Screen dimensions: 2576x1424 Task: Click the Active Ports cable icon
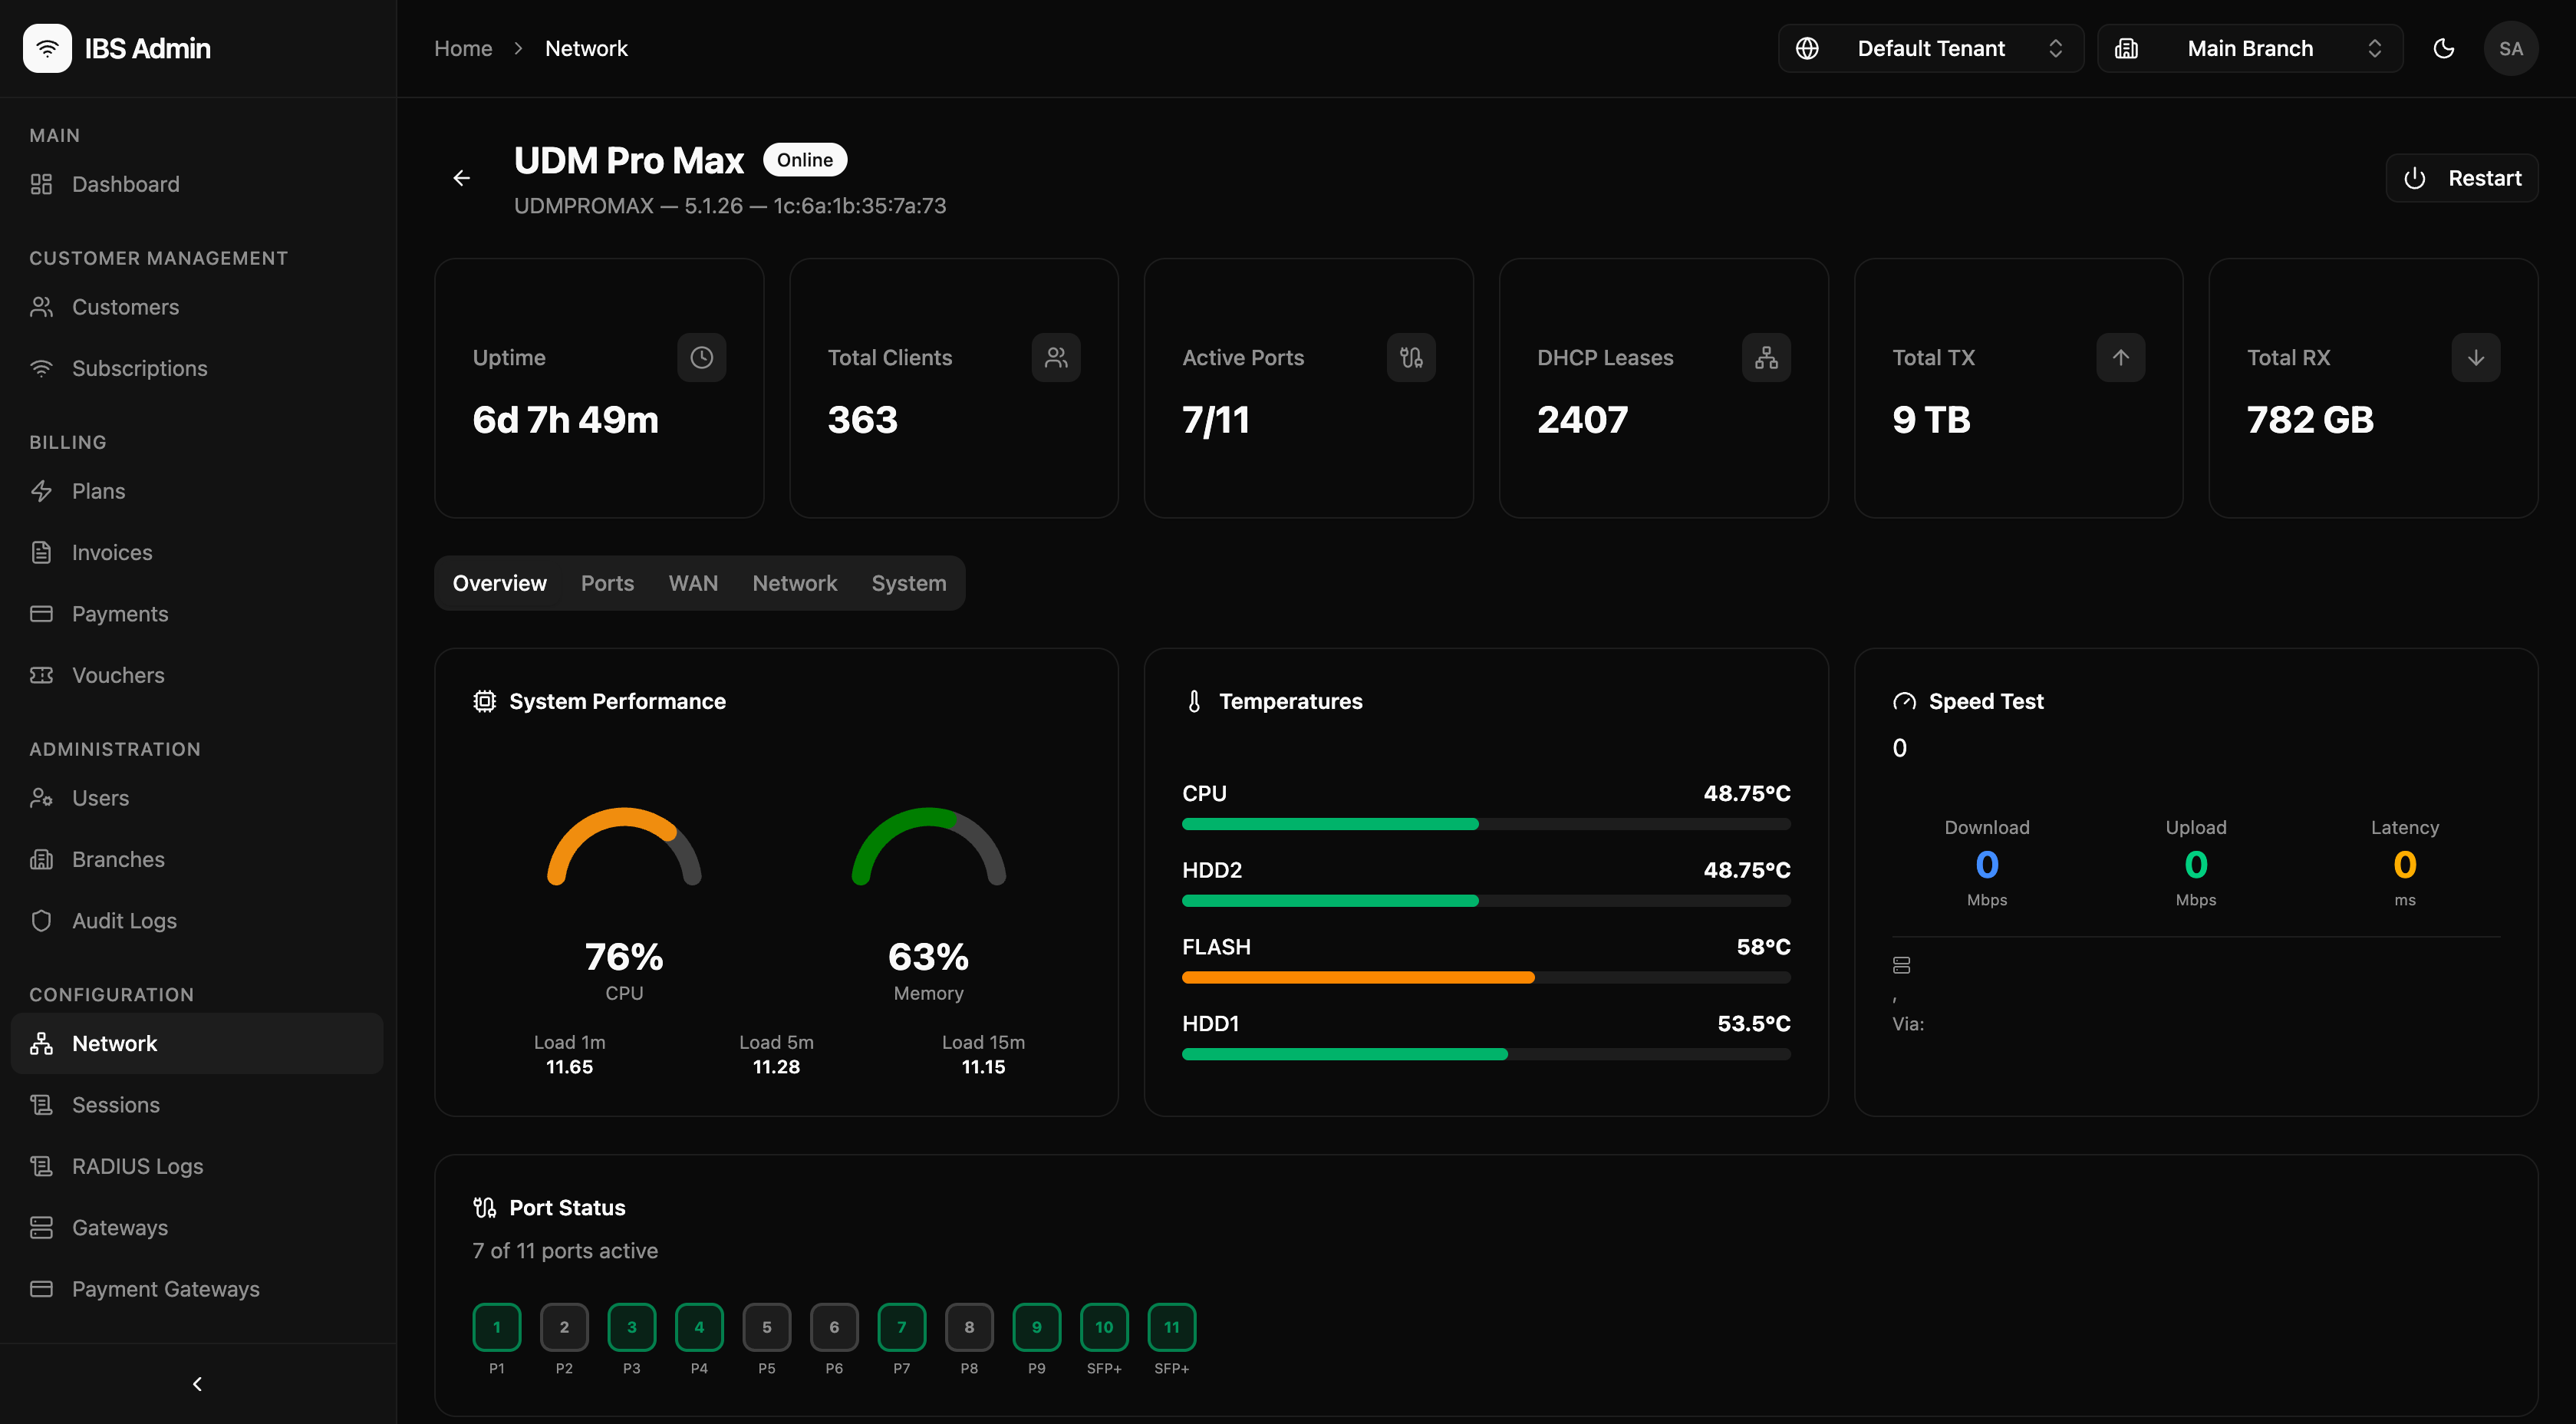1411,357
